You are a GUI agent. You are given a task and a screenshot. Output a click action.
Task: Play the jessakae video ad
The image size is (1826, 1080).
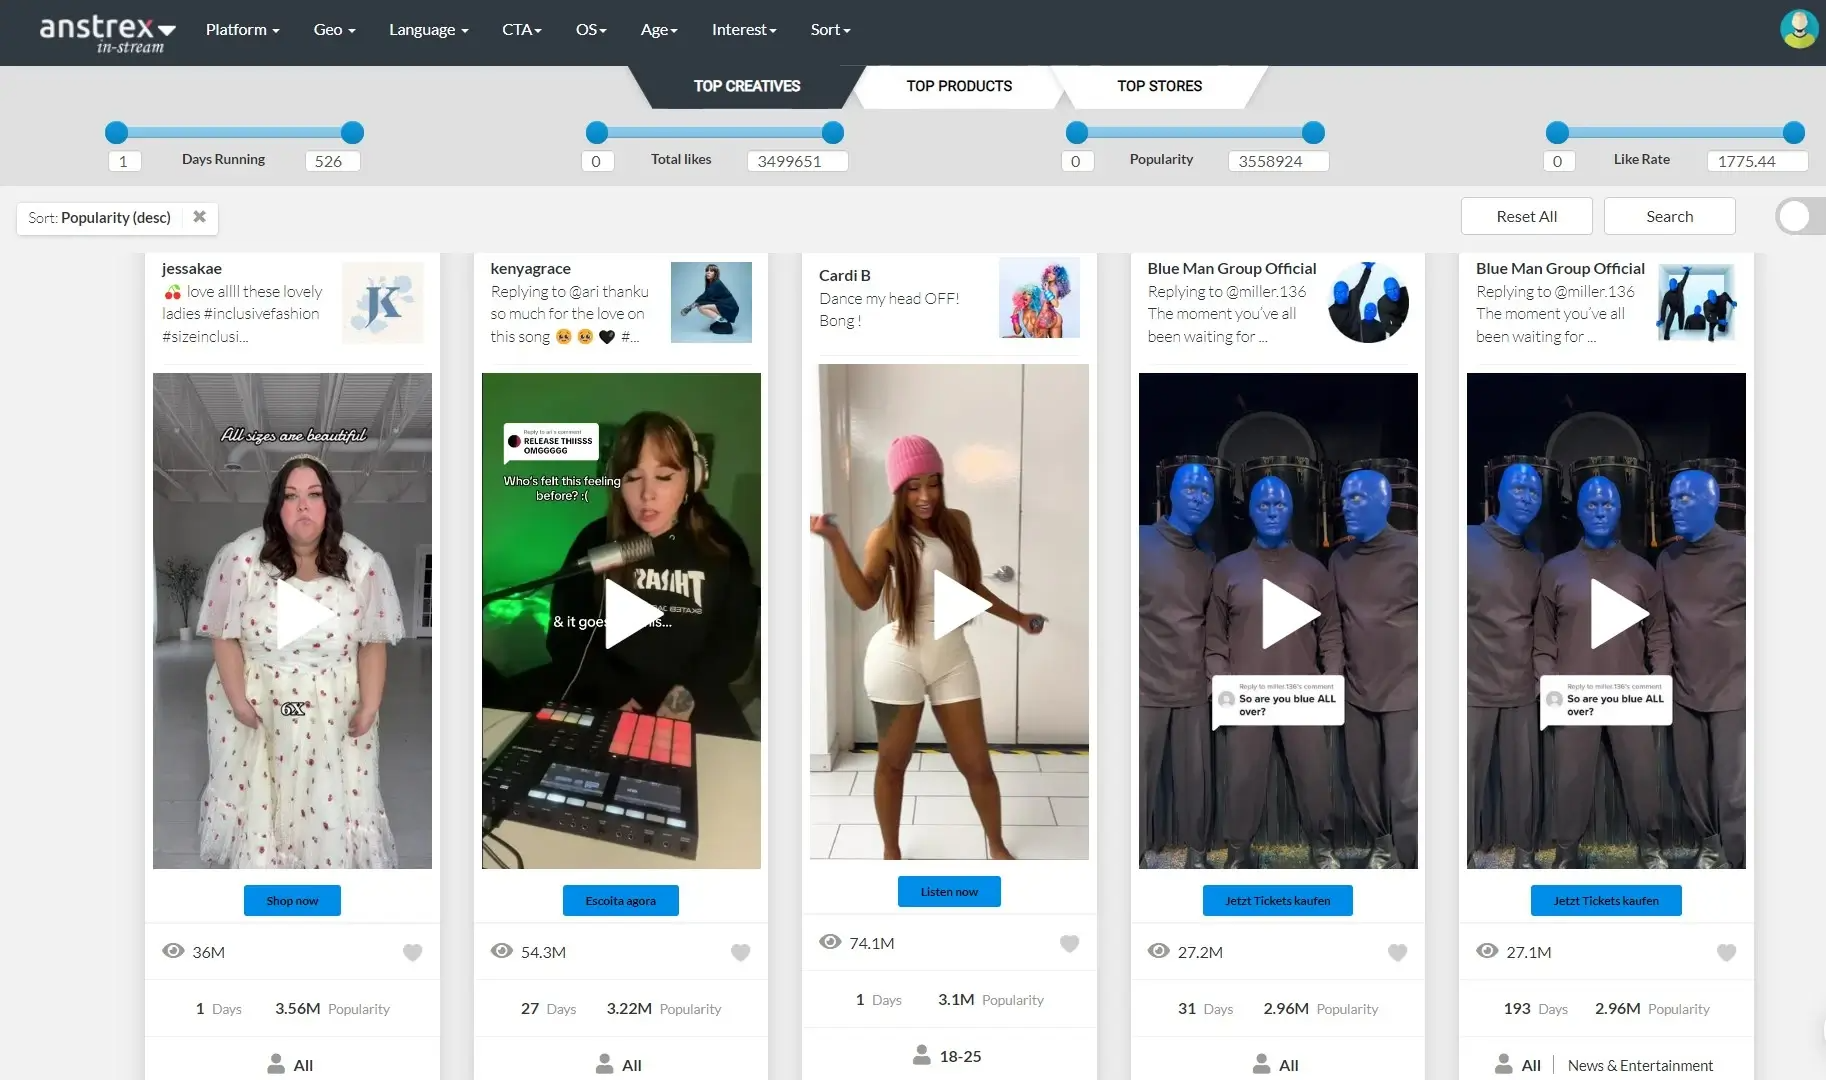tap(304, 614)
